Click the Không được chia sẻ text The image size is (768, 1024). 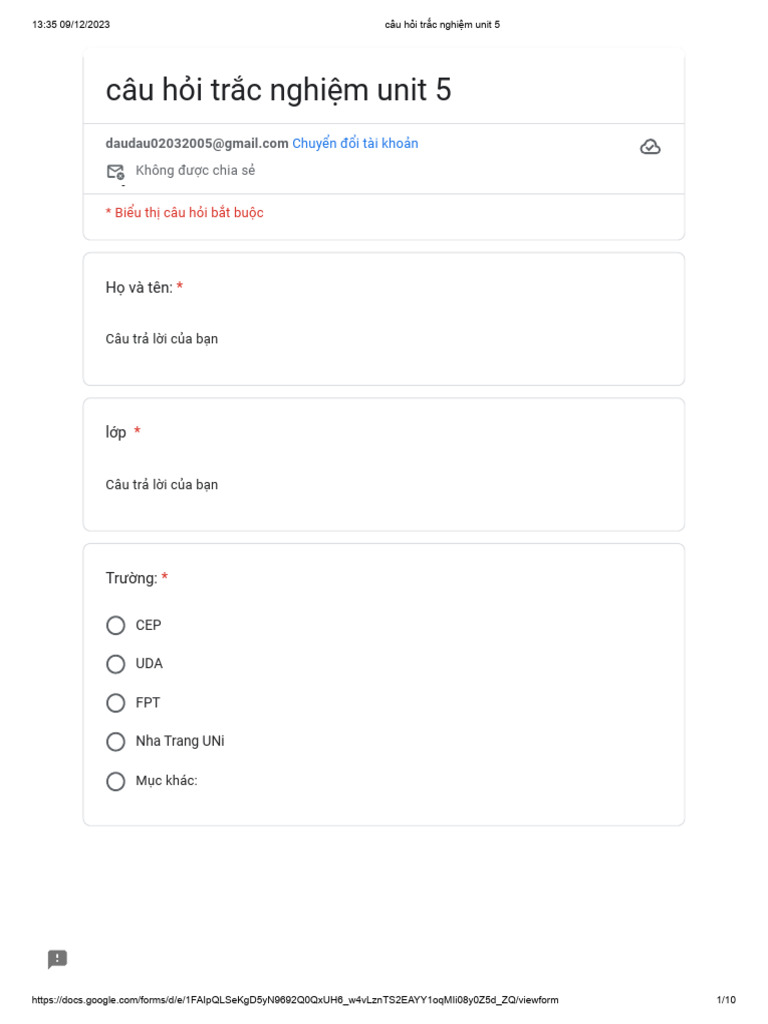point(195,171)
